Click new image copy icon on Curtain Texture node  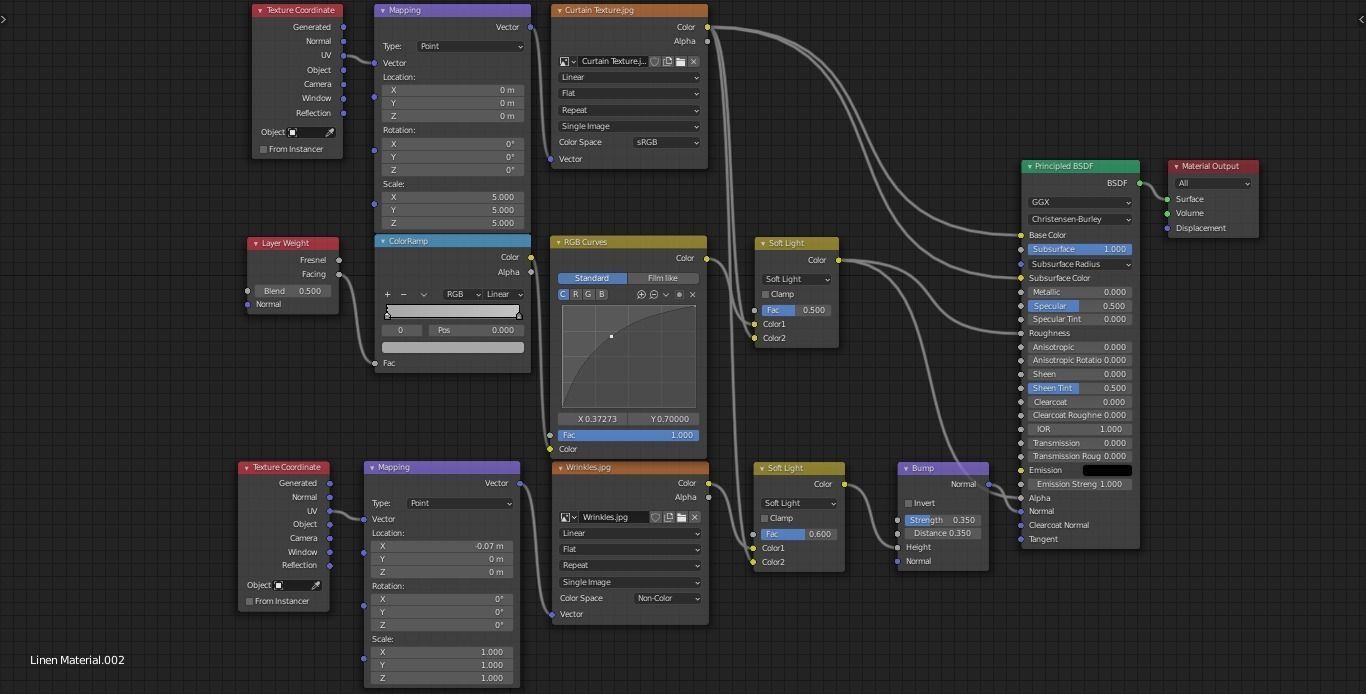tap(668, 62)
